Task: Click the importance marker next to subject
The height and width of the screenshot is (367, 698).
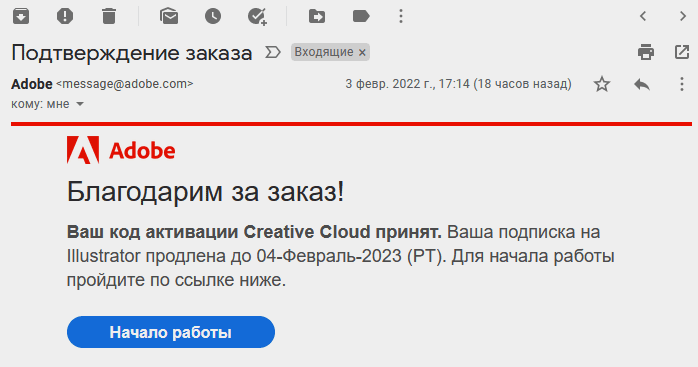Action: [x=273, y=53]
